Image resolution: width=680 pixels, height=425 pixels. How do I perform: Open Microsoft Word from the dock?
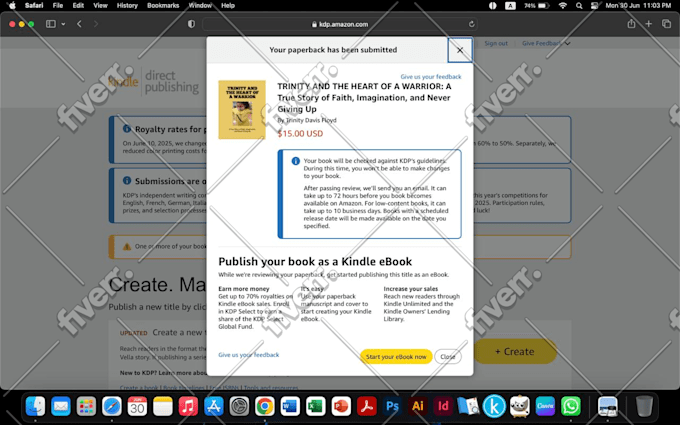pyautogui.click(x=290, y=407)
